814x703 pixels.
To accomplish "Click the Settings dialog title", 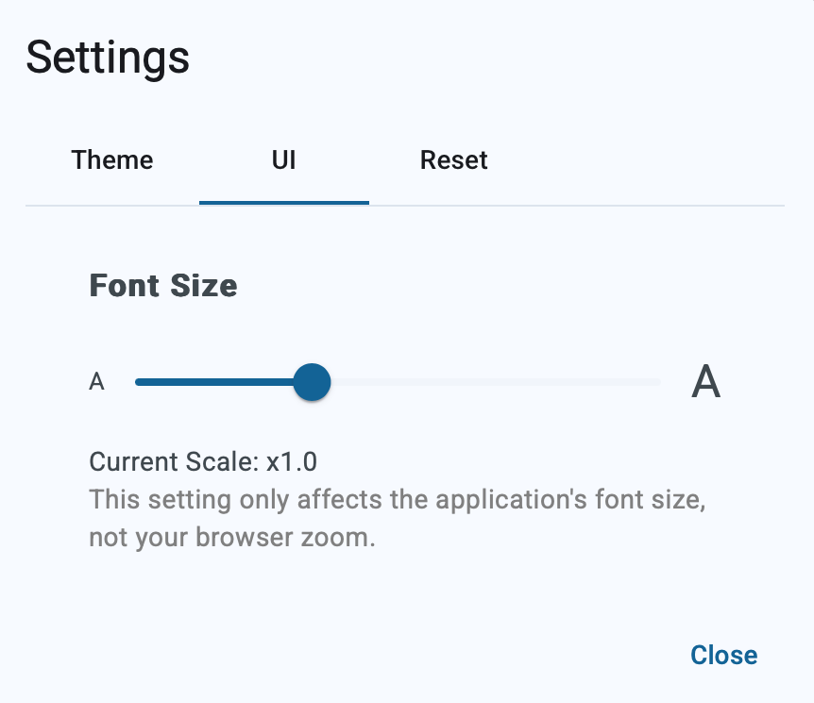I will pyautogui.click(x=107, y=57).
